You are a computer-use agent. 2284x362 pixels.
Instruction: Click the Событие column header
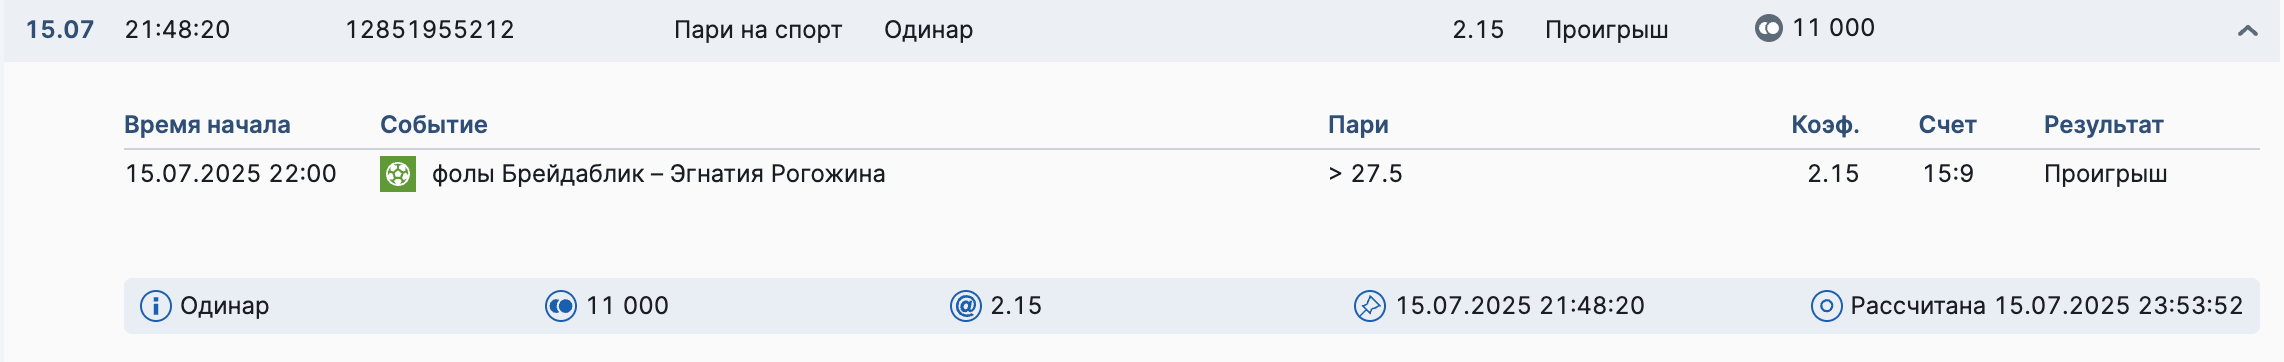coord(434,125)
